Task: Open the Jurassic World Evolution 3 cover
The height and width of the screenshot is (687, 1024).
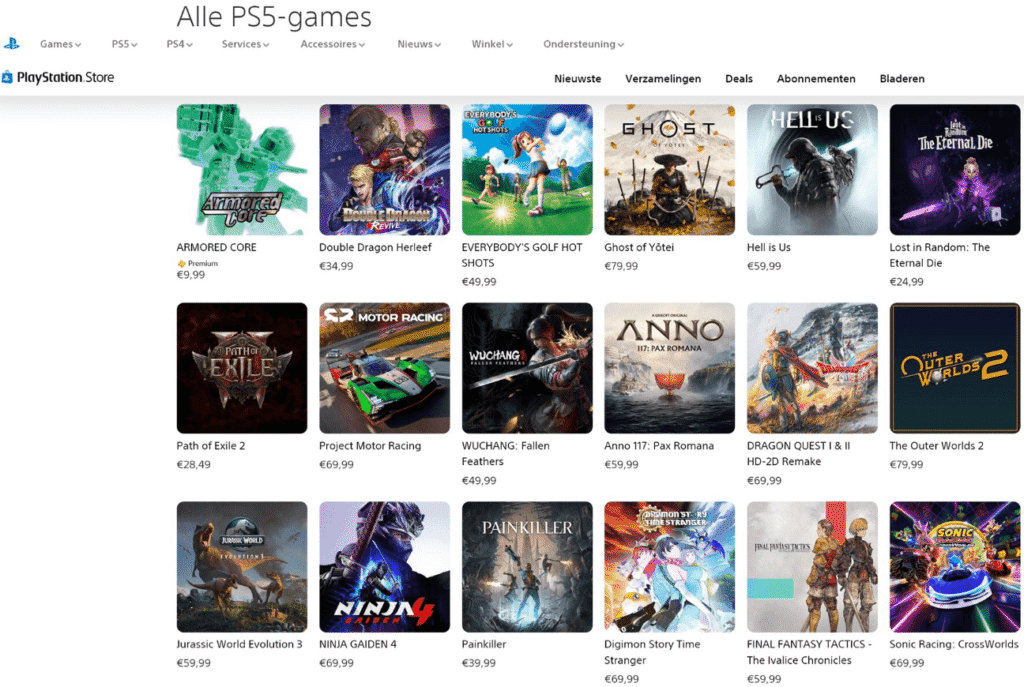Action: [x=242, y=567]
